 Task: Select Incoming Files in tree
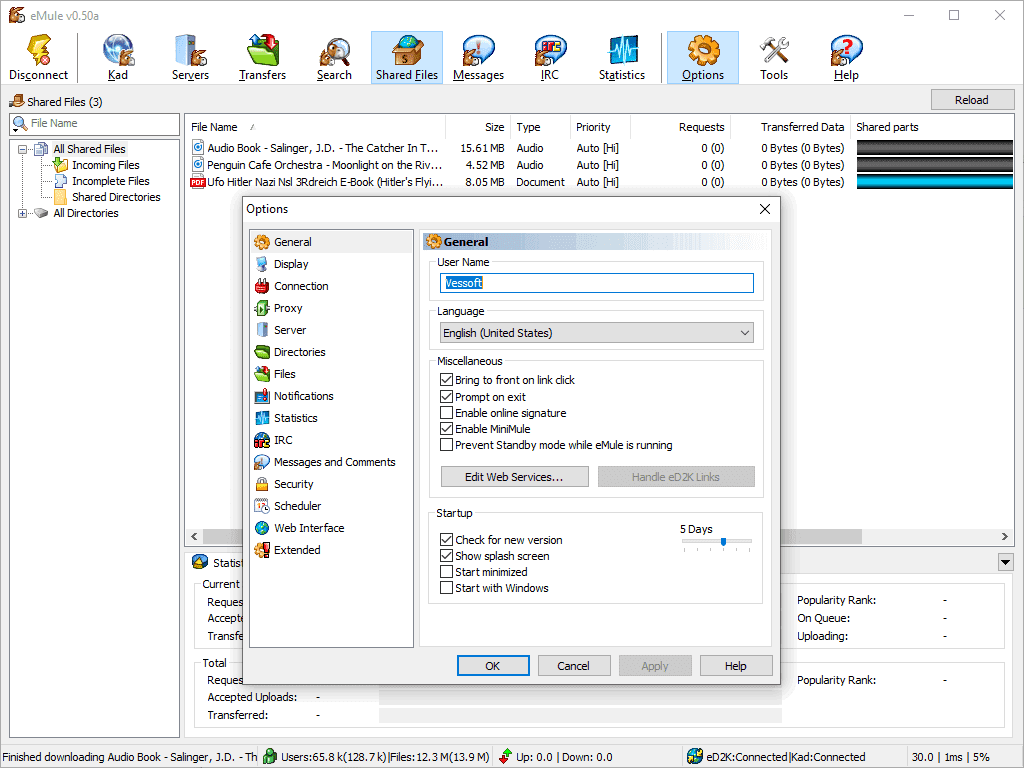pyautogui.click(x=106, y=165)
